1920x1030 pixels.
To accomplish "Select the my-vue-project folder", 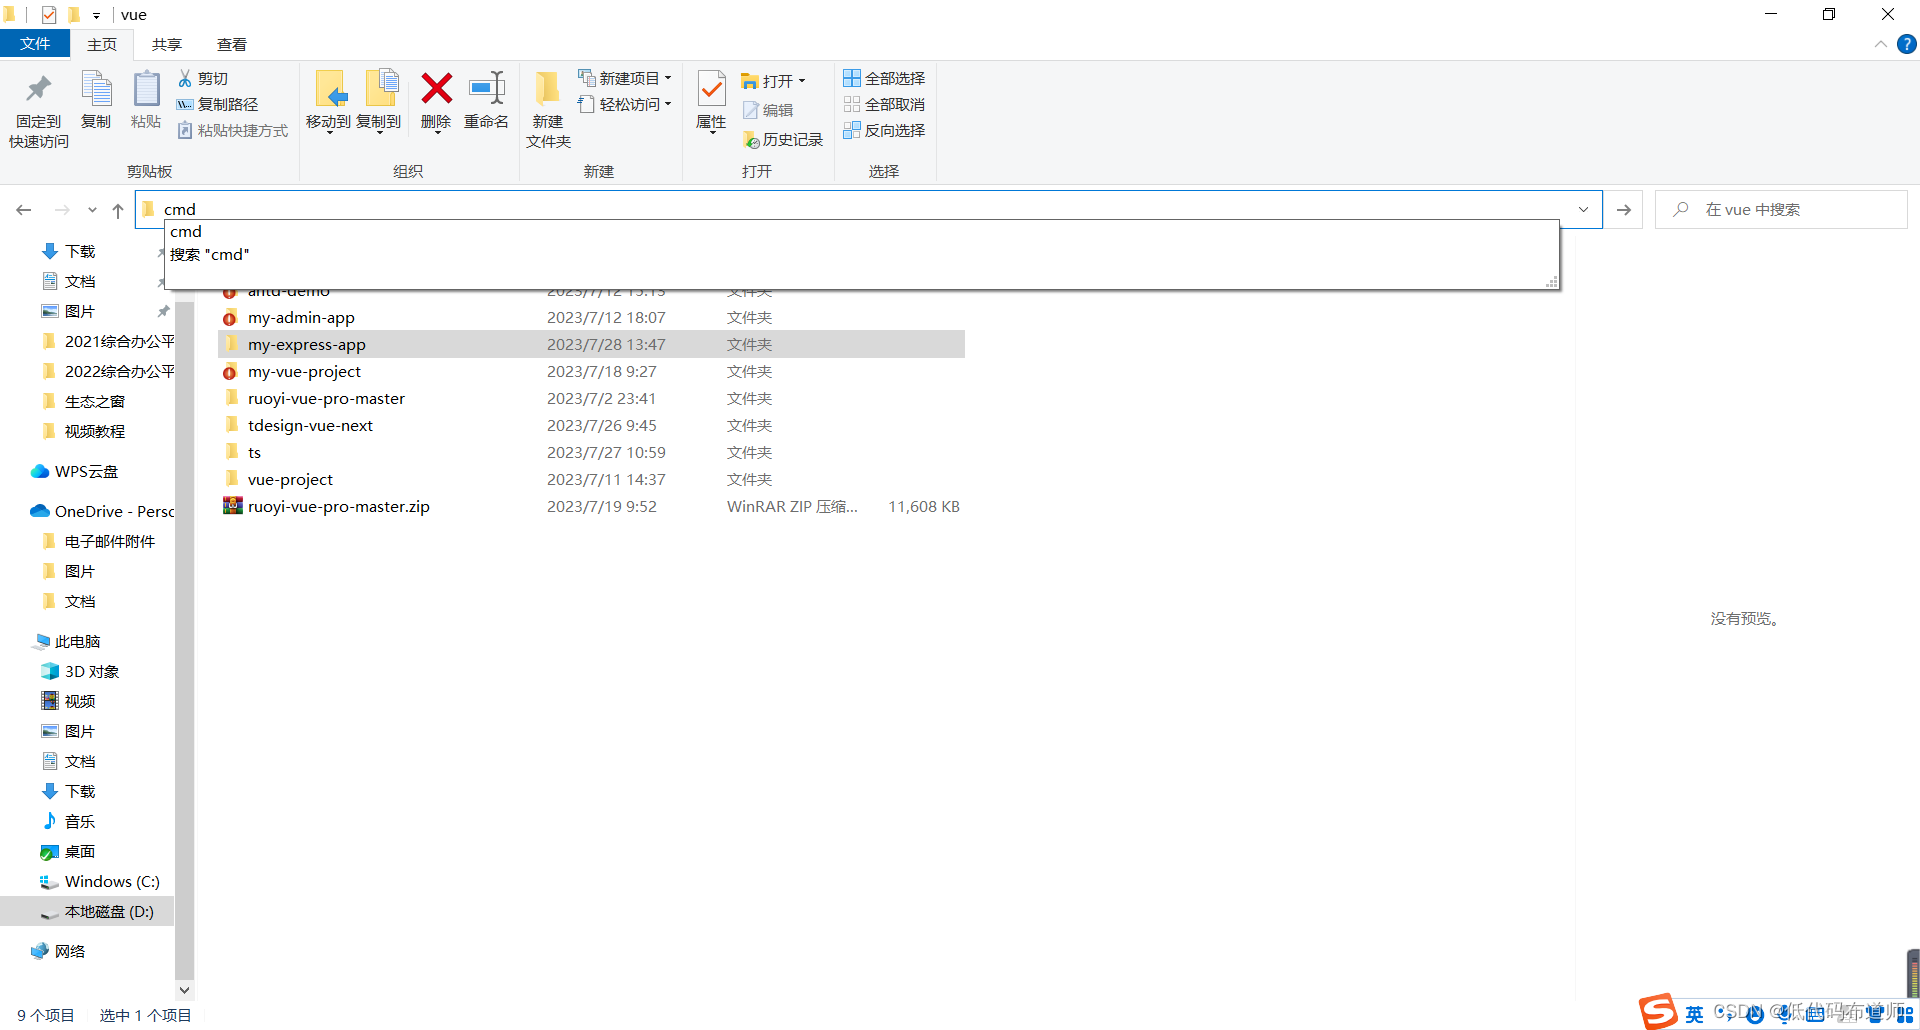I will [x=304, y=371].
